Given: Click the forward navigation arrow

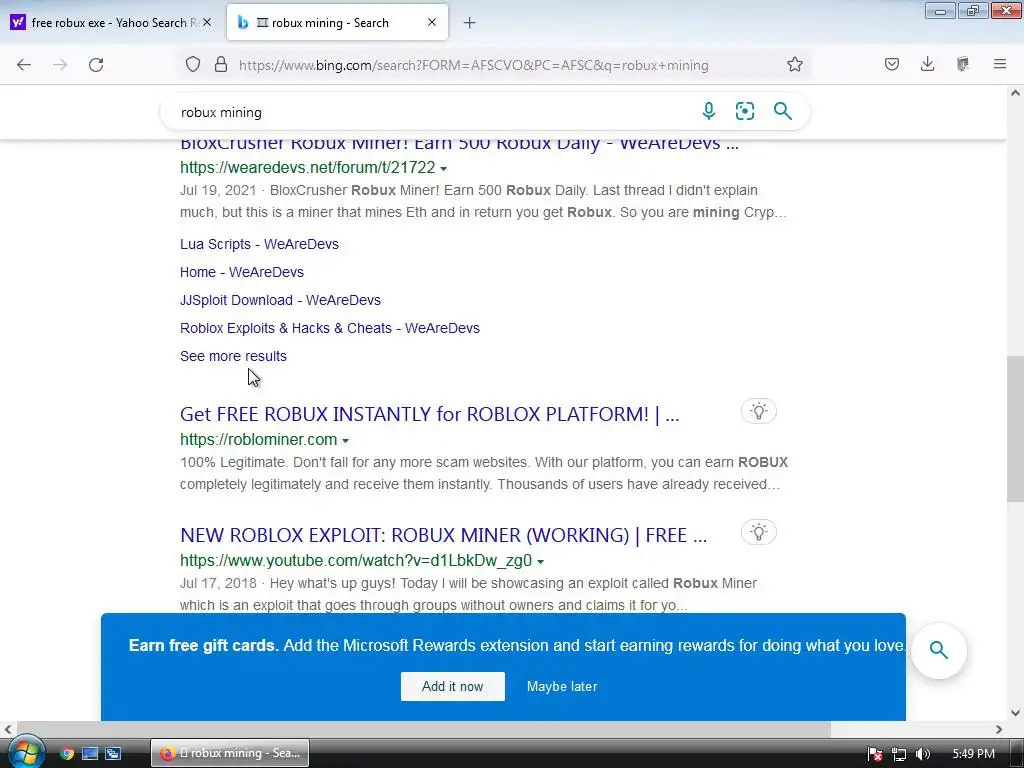Looking at the screenshot, I should tap(60, 65).
